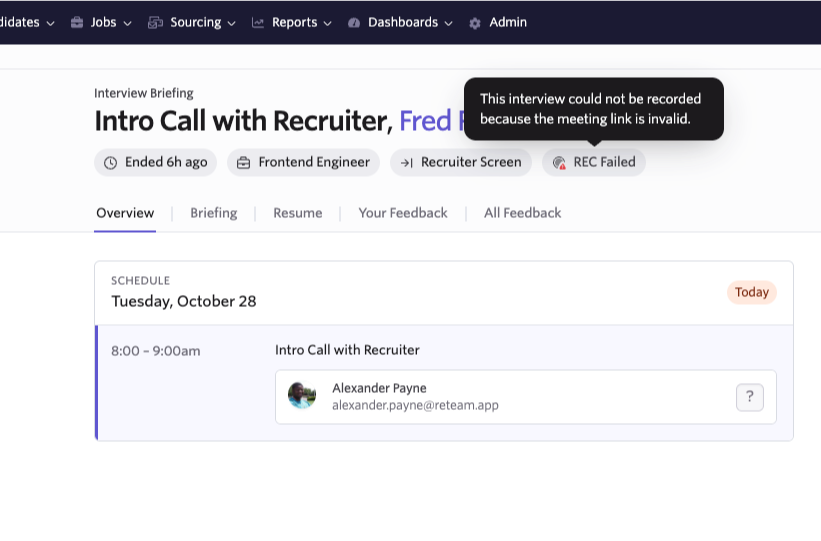
Task: Expand the Reports dropdown chevron
Action: pyautogui.click(x=328, y=23)
